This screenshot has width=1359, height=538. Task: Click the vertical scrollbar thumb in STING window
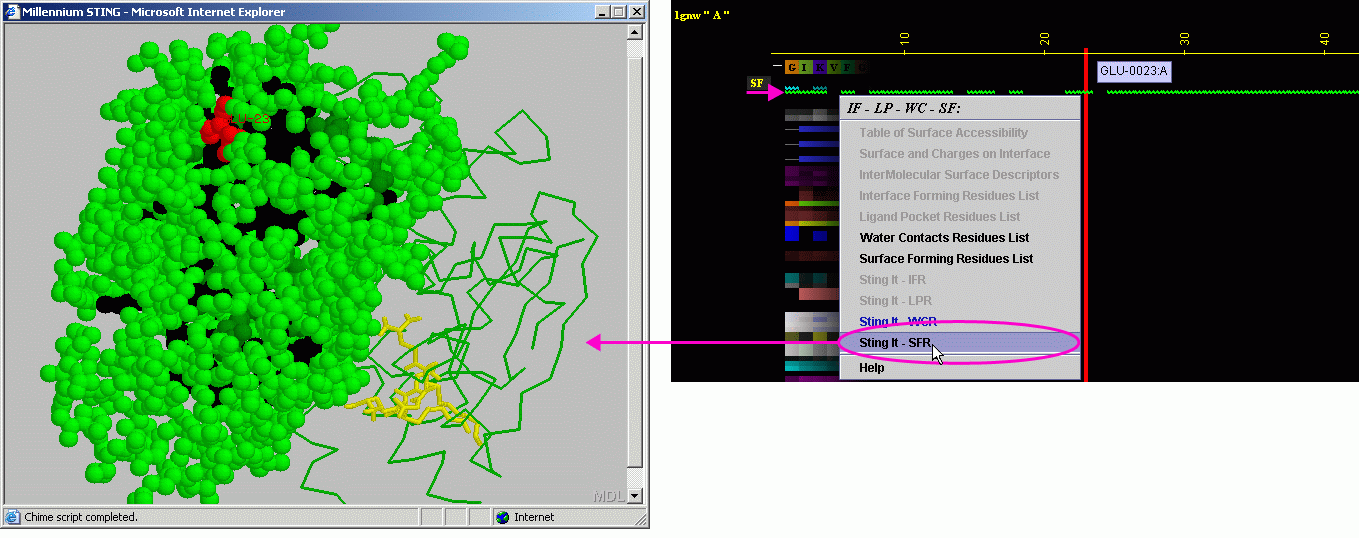tap(634, 262)
